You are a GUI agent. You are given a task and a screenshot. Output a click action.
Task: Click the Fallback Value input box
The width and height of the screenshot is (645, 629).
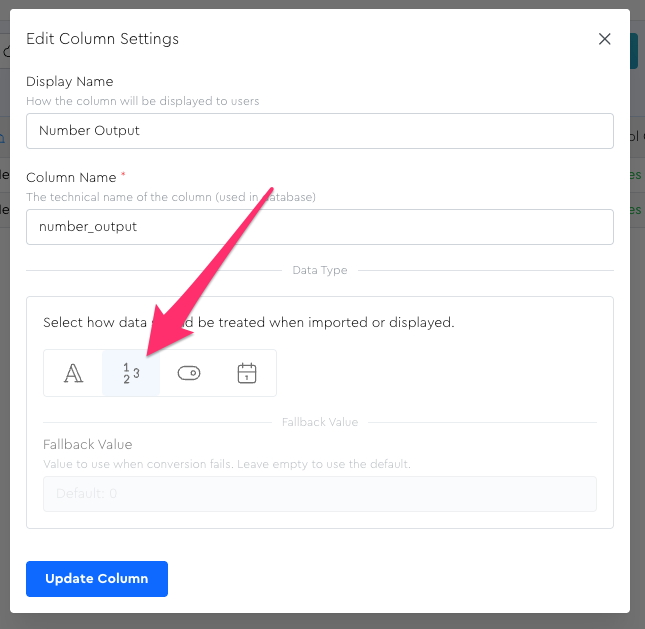pos(319,494)
